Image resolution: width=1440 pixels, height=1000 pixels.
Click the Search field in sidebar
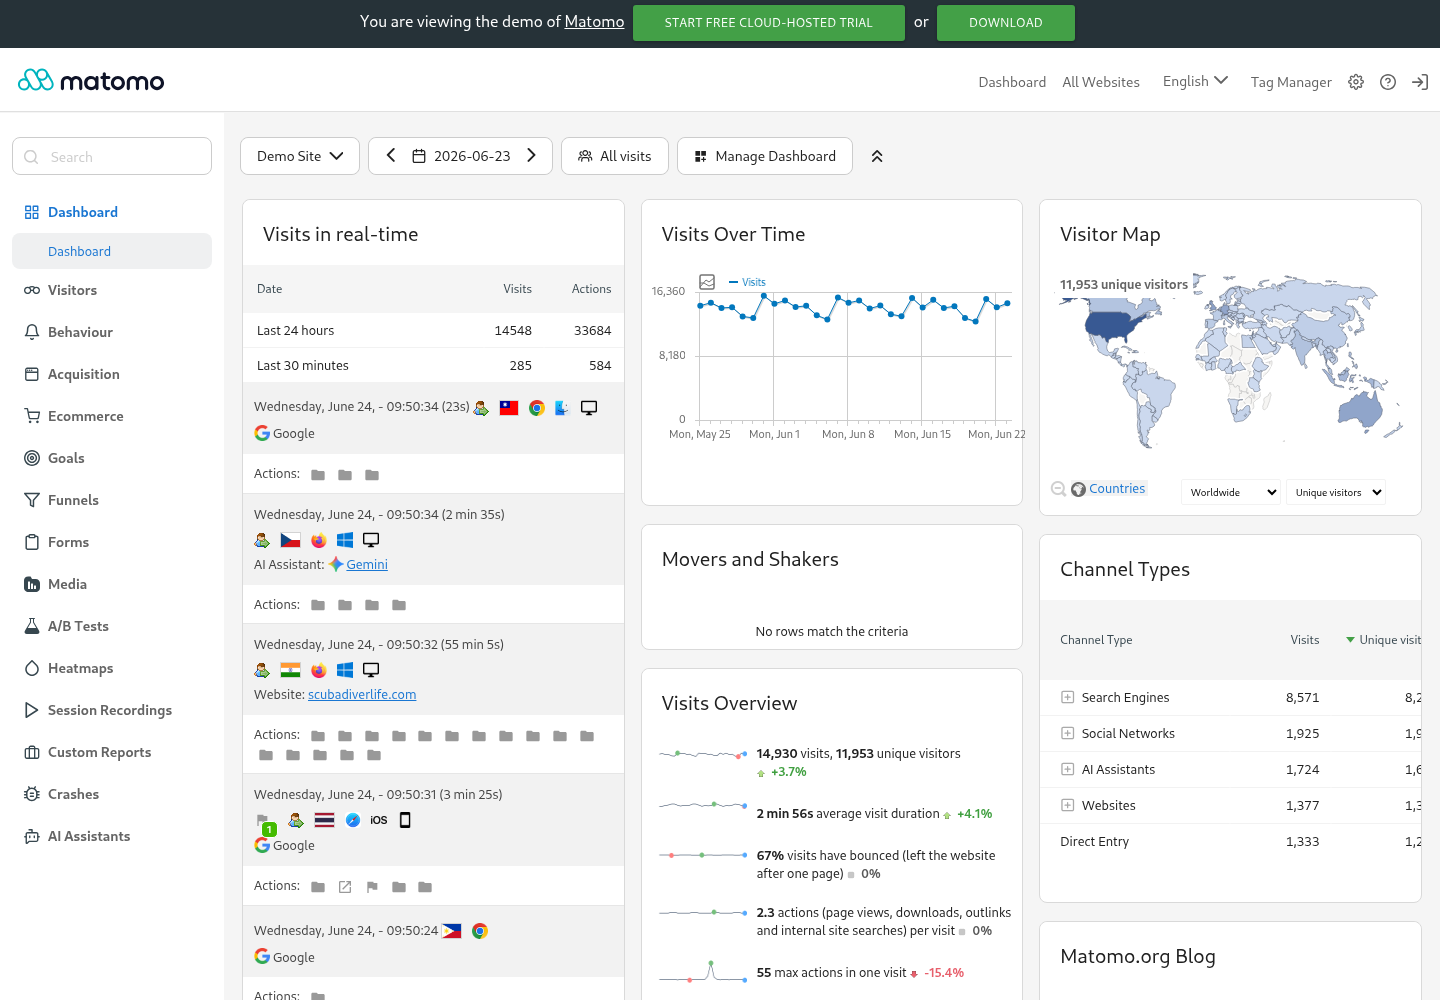(112, 156)
